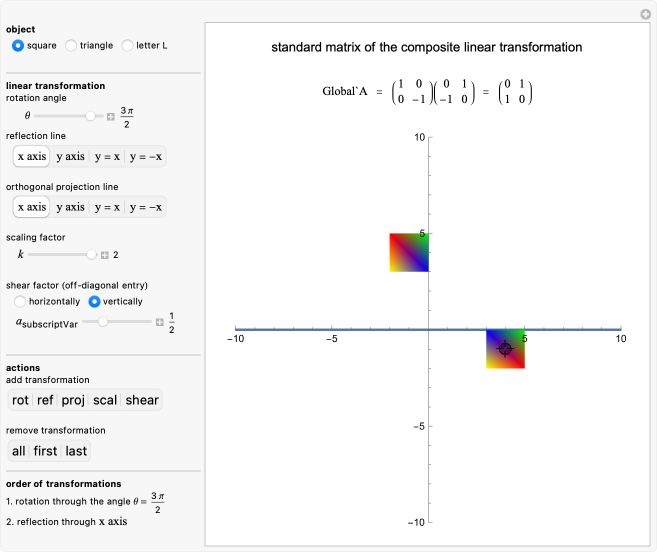Set shear direction to horizontally
Image resolution: width=657 pixels, height=553 pixels.
click(20, 301)
